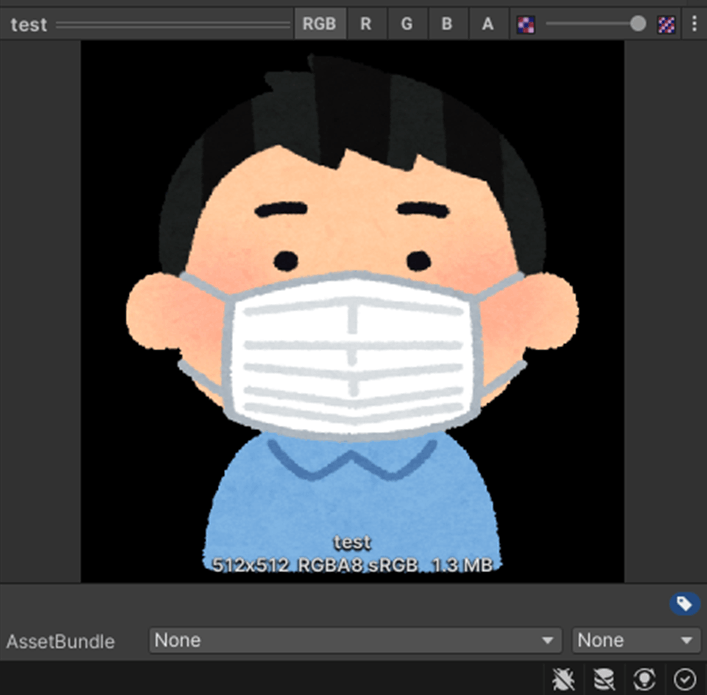Viewport: 707px width, 695px height.
Task: Open the AssetBundle variant dropdown
Action: [636, 640]
